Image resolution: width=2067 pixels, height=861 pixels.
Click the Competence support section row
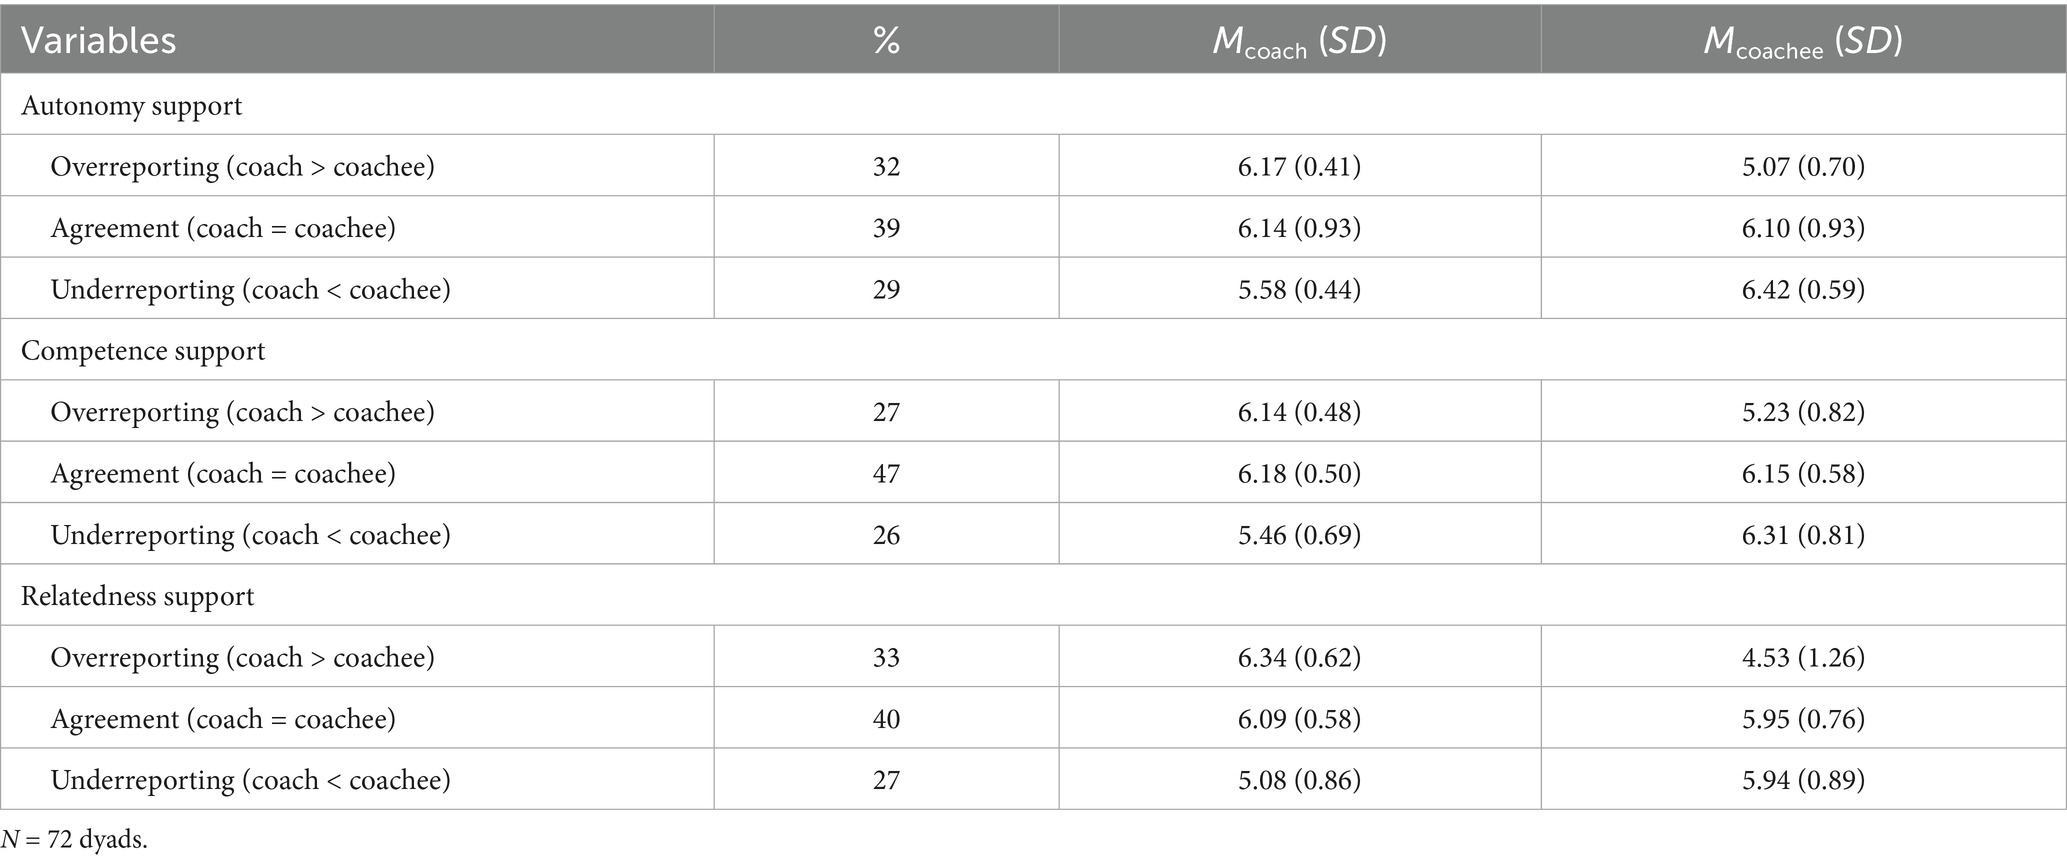(143, 351)
